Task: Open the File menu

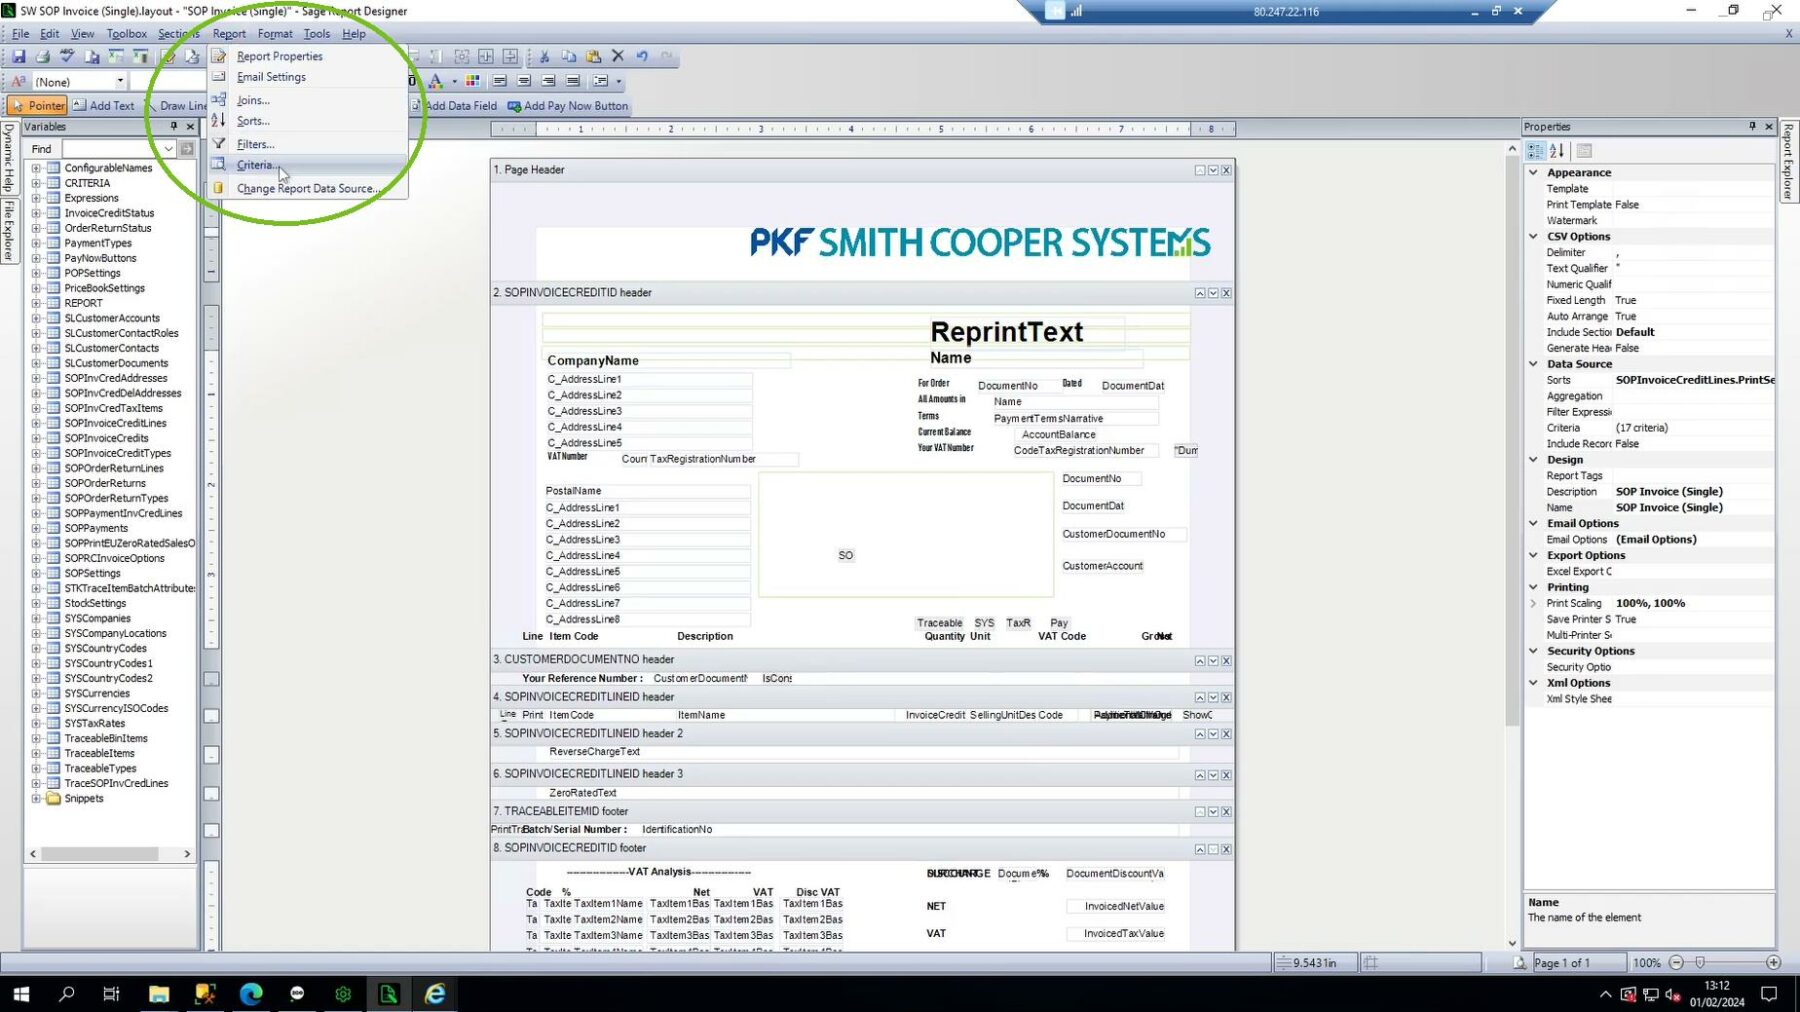Action: [x=20, y=33]
